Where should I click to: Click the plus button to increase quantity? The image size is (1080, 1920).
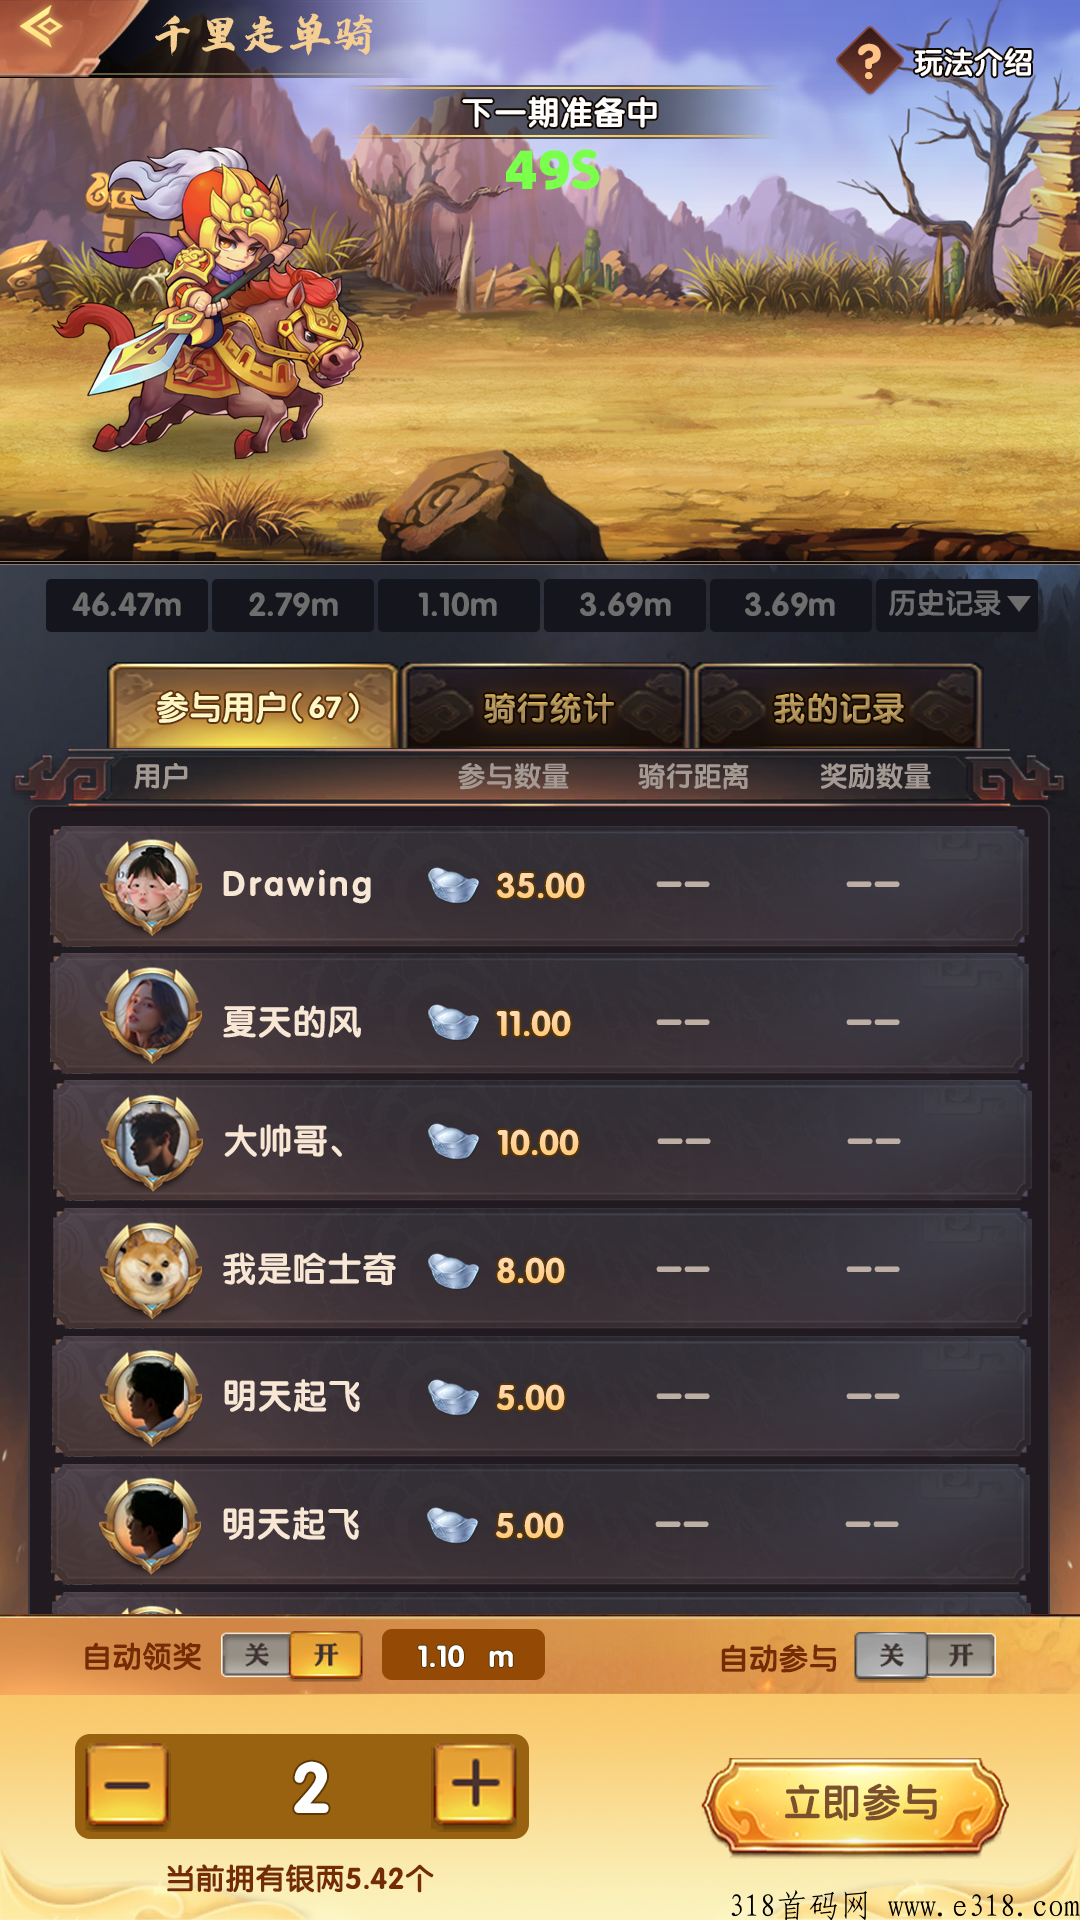(x=475, y=1785)
